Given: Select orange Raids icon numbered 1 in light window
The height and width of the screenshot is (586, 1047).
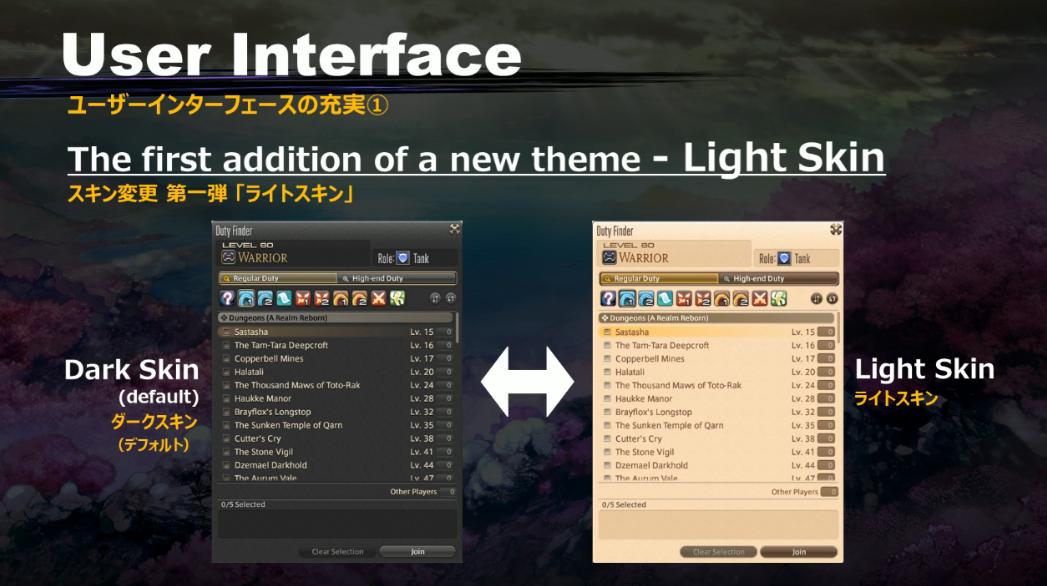Looking at the screenshot, I should (721, 298).
